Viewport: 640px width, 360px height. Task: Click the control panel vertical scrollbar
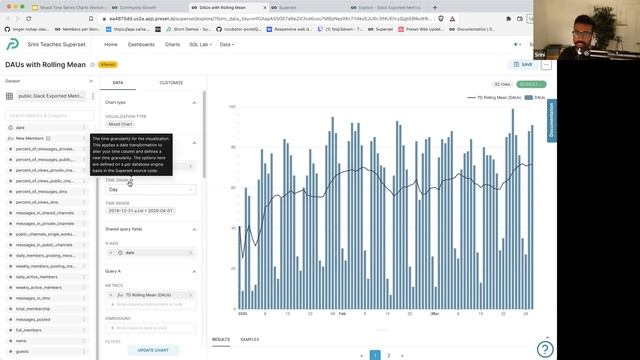click(x=204, y=135)
